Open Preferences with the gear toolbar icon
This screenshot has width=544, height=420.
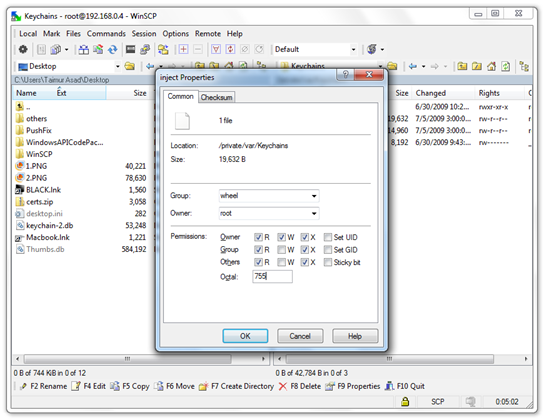[23, 49]
